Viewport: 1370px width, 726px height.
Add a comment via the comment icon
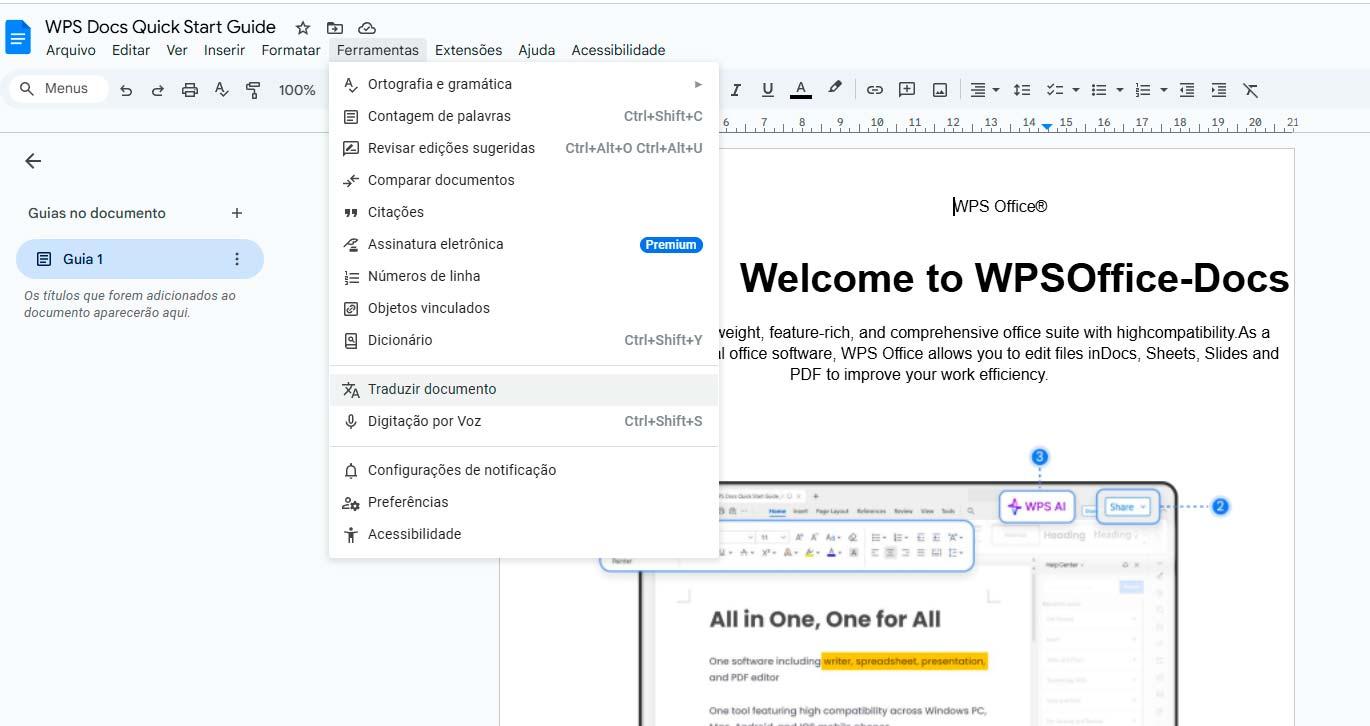point(906,89)
